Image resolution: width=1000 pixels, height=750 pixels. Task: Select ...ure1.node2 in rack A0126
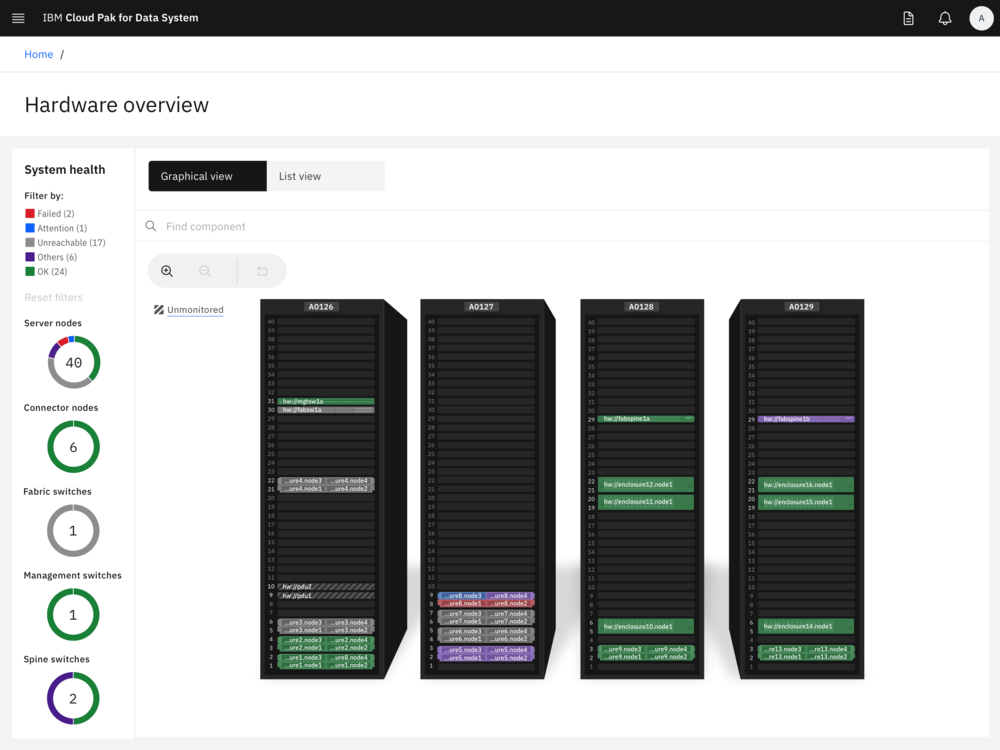coord(350,665)
